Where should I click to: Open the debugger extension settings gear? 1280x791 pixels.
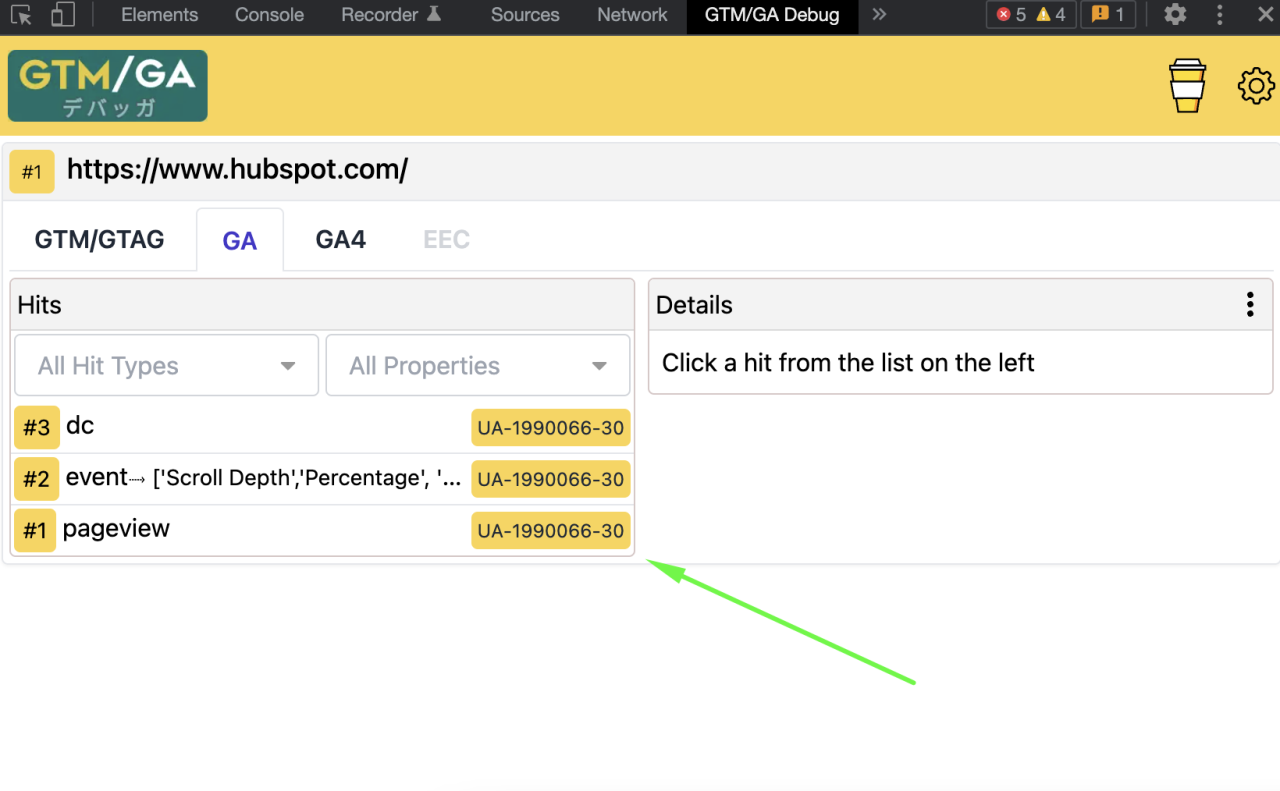tap(1256, 86)
